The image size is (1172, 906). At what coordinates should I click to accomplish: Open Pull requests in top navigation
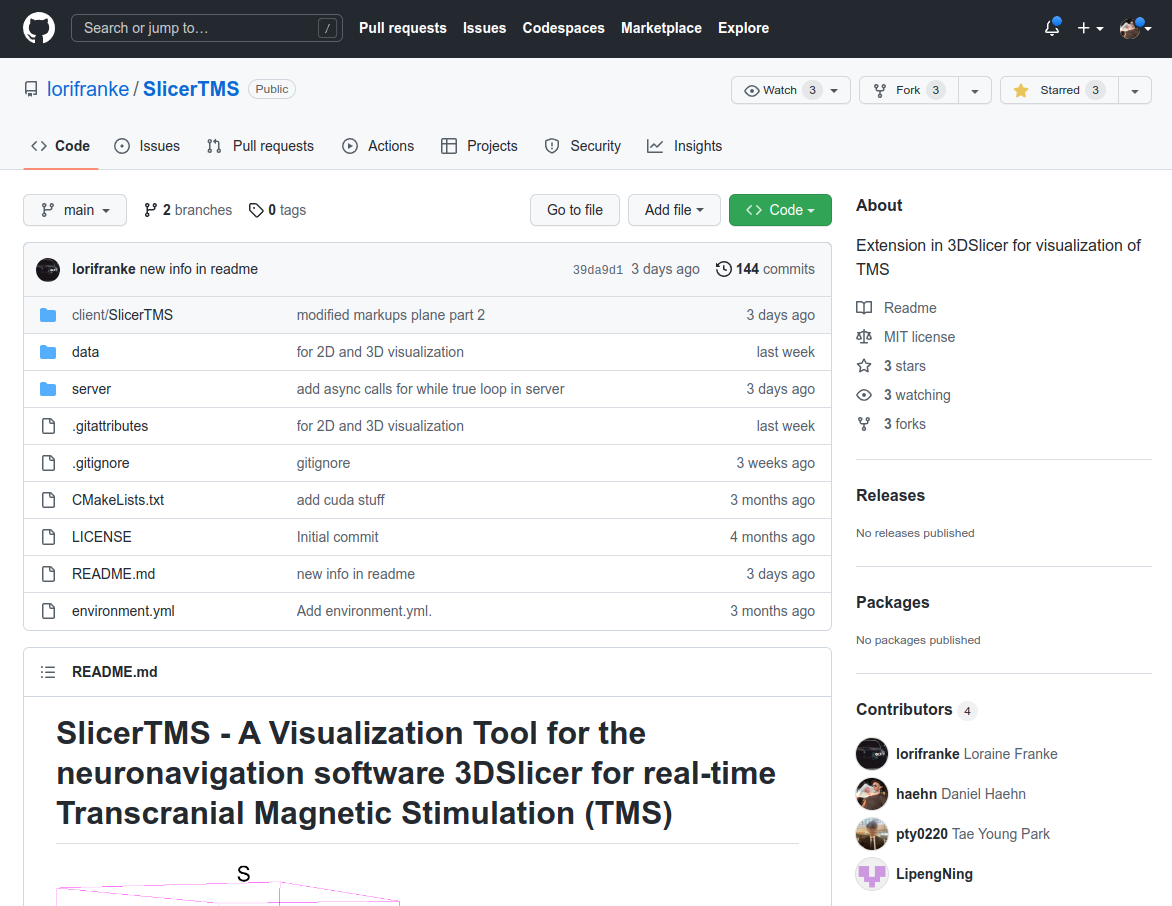point(402,28)
